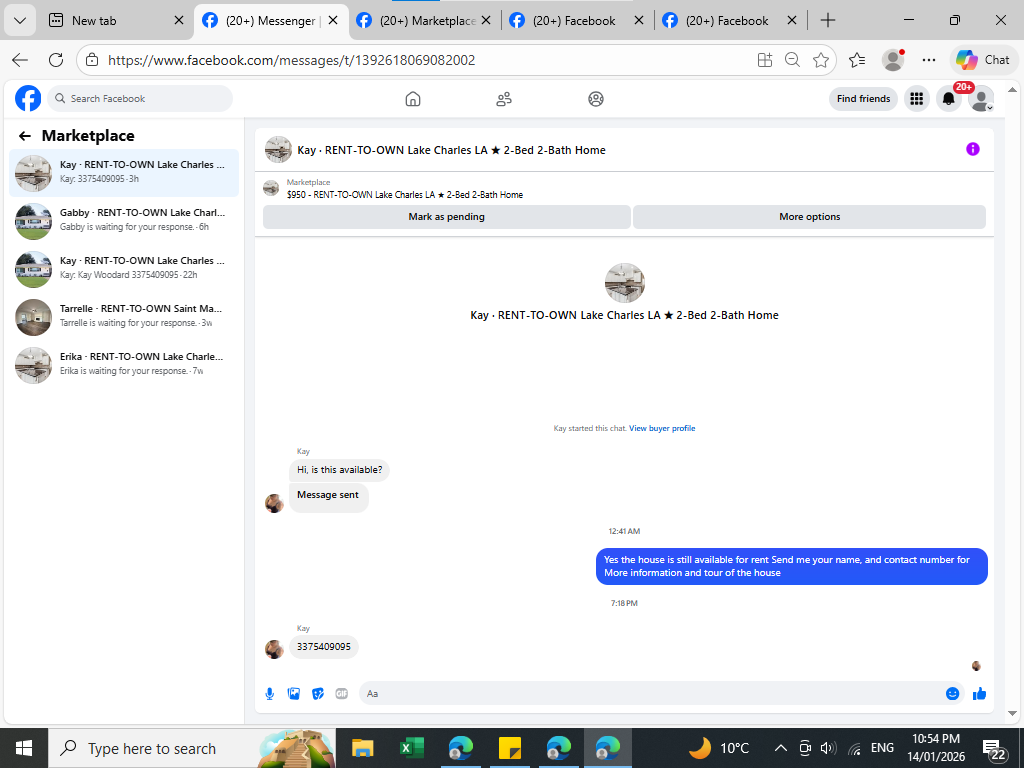Refresh the page with the reload icon

(56, 60)
